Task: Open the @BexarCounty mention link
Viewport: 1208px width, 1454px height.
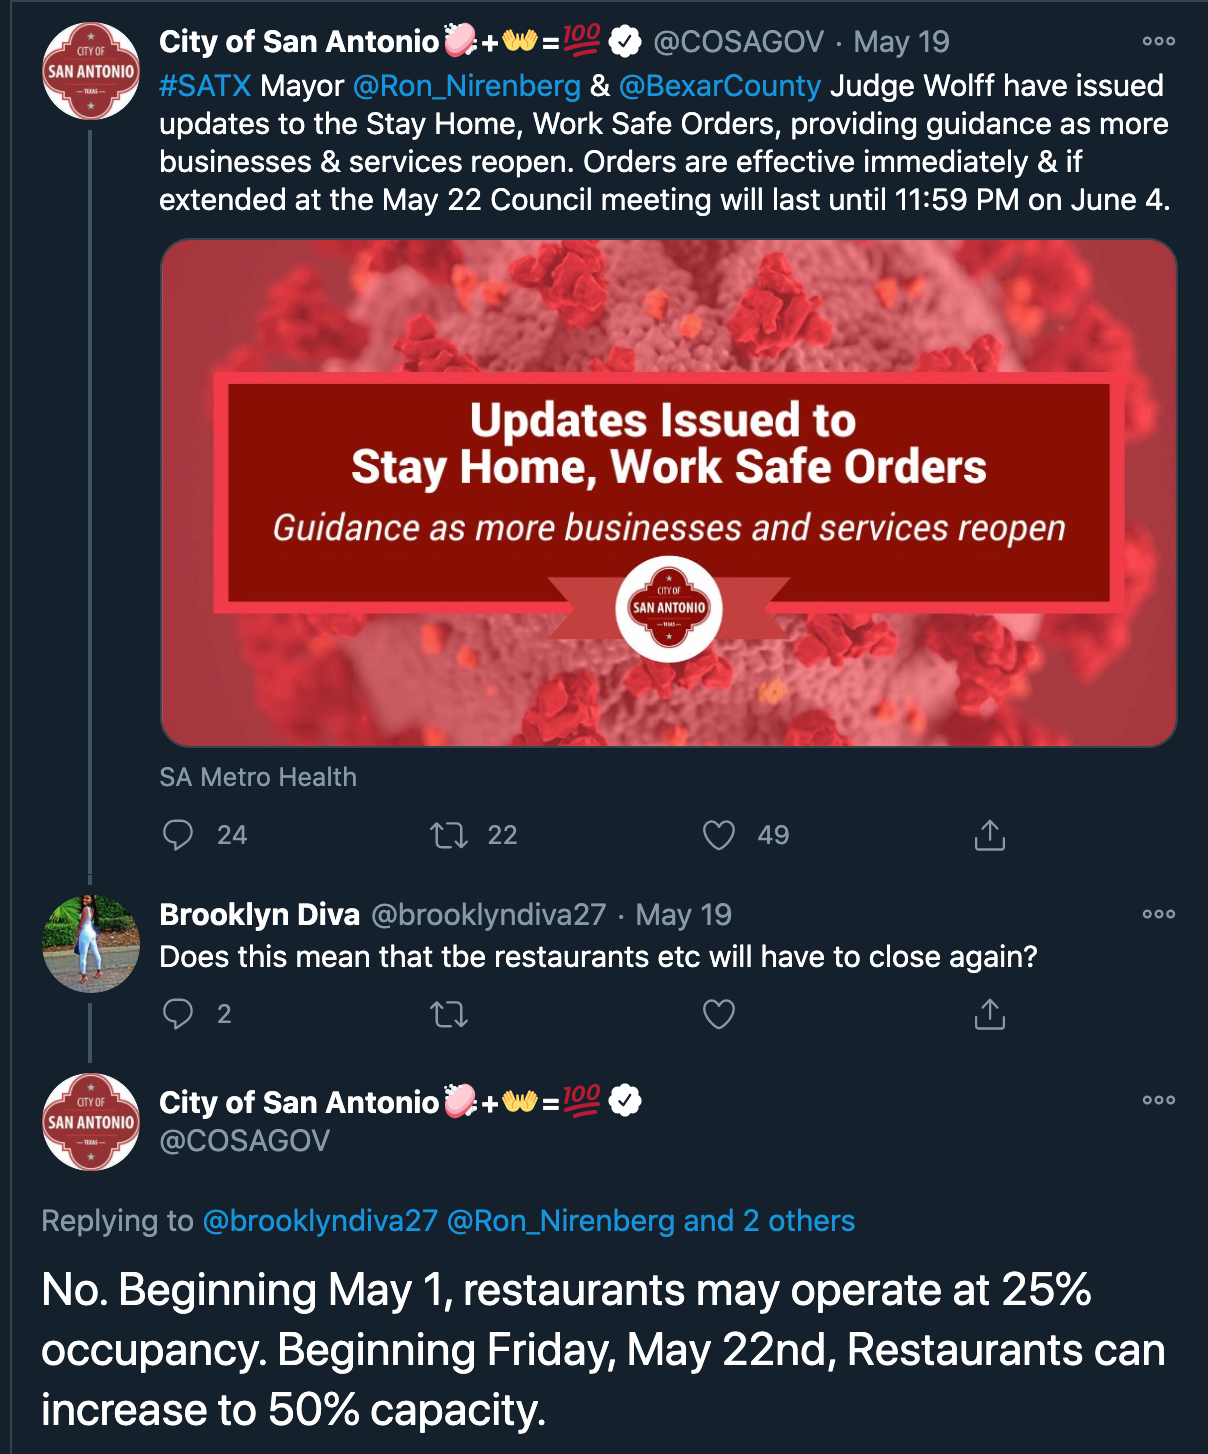Action: 720,86
